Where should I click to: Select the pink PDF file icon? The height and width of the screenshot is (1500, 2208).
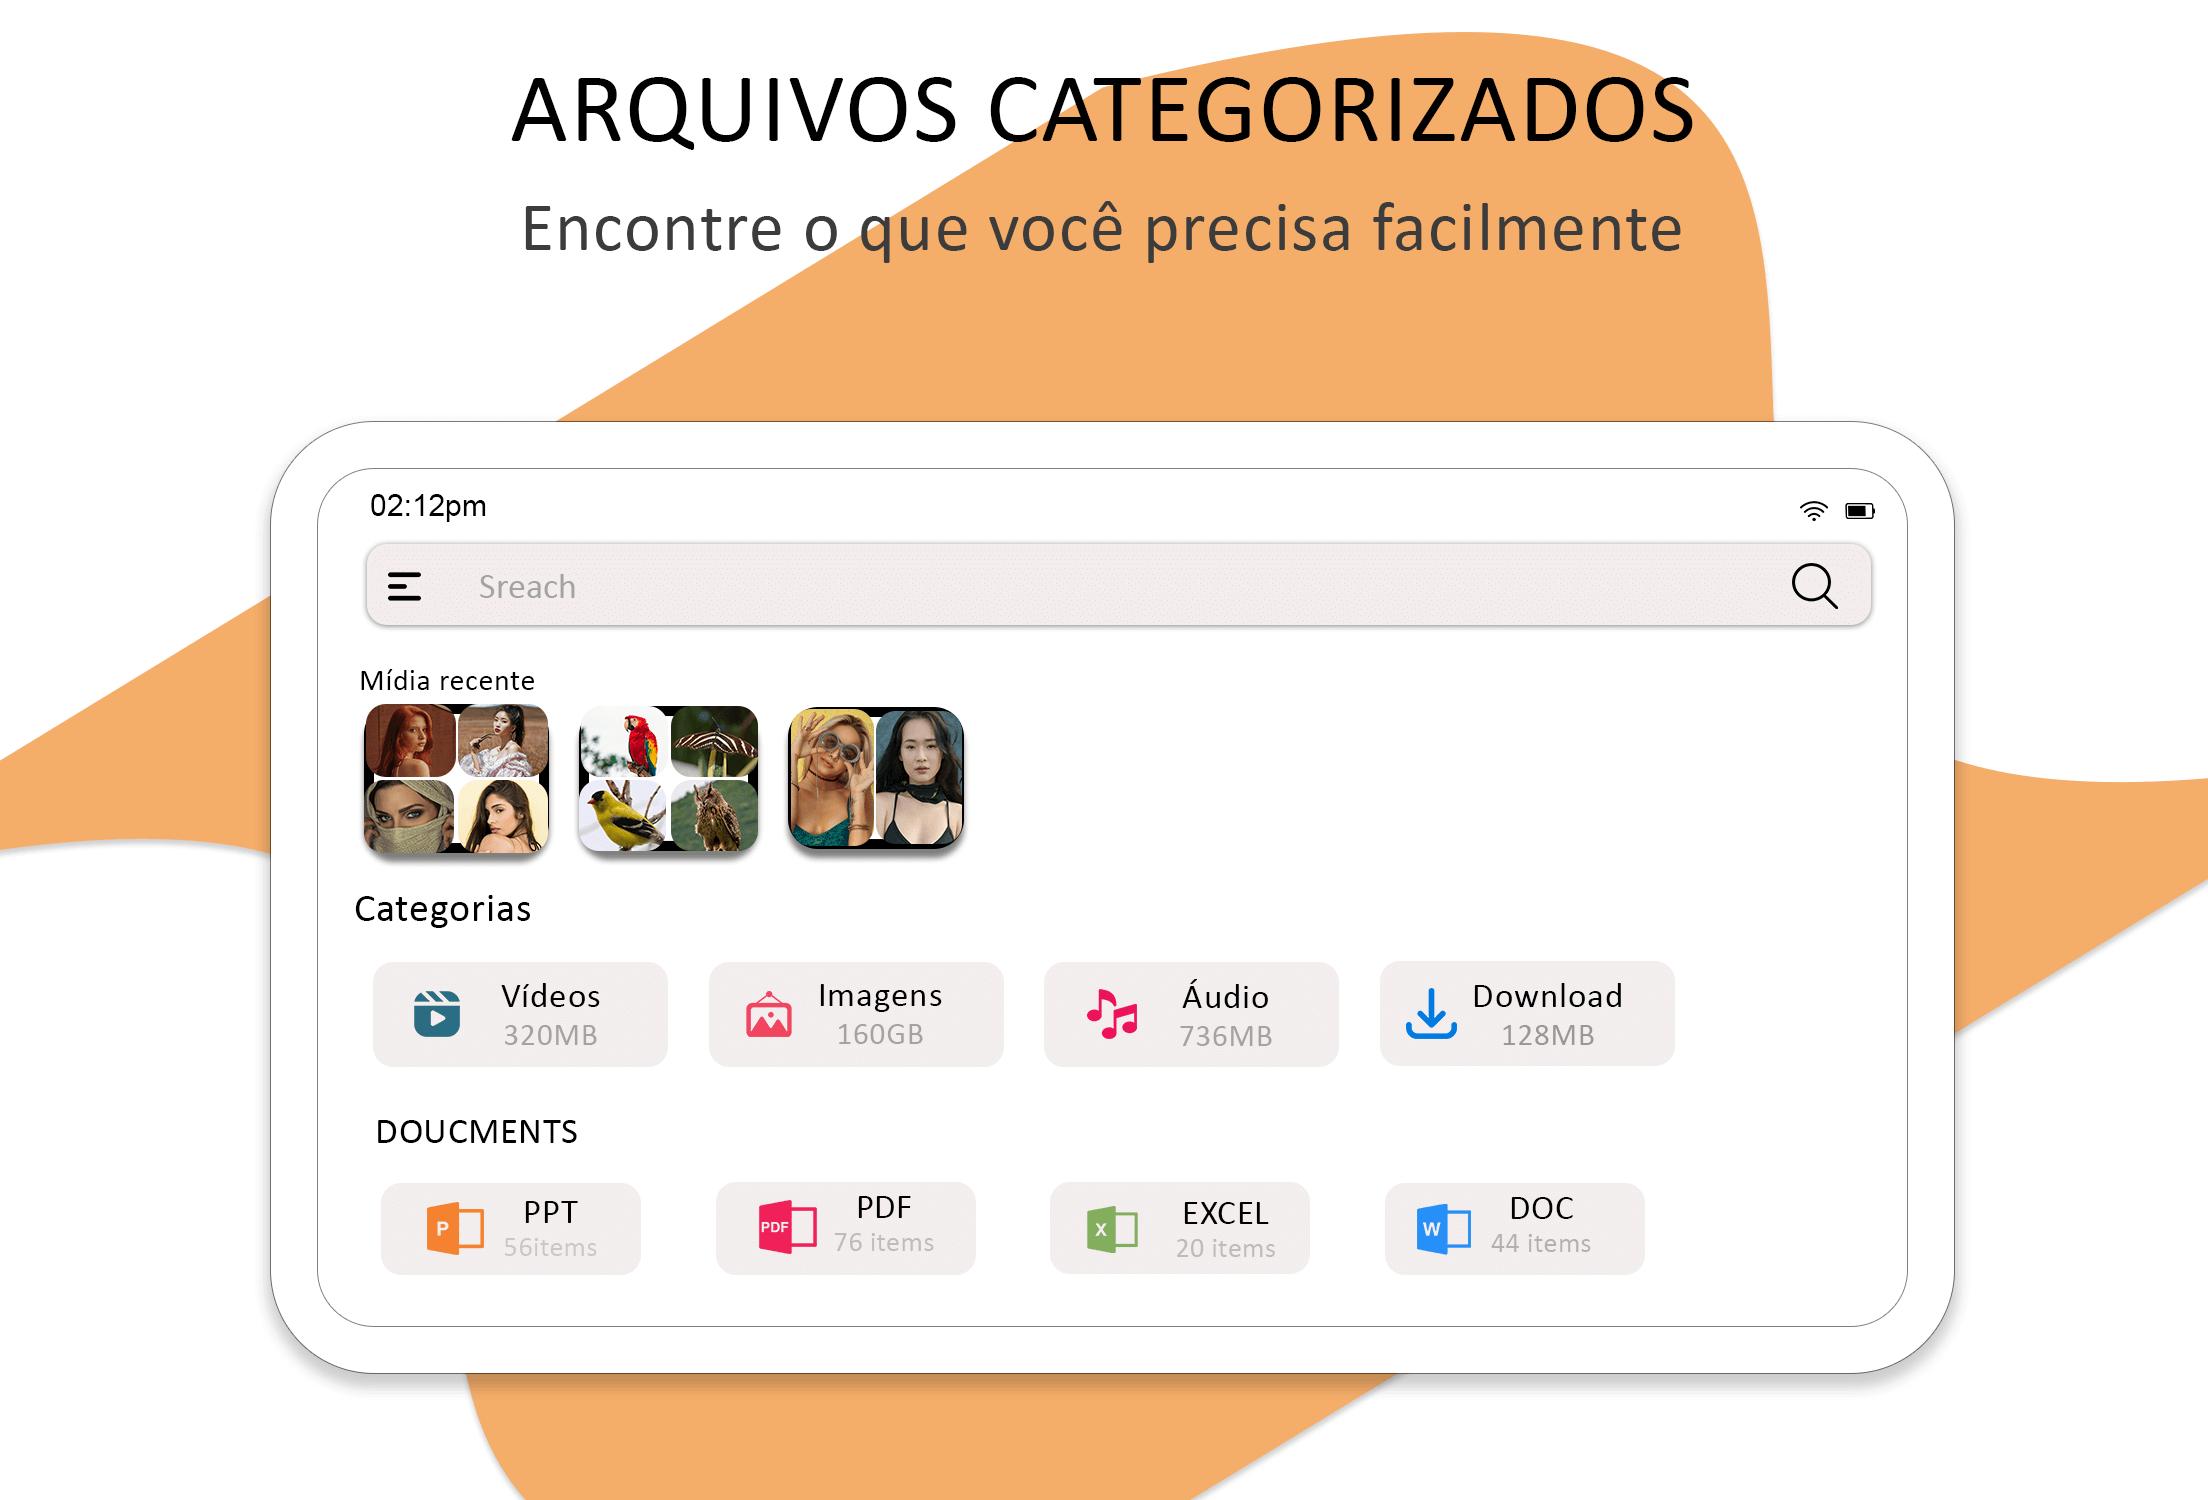click(x=788, y=1227)
